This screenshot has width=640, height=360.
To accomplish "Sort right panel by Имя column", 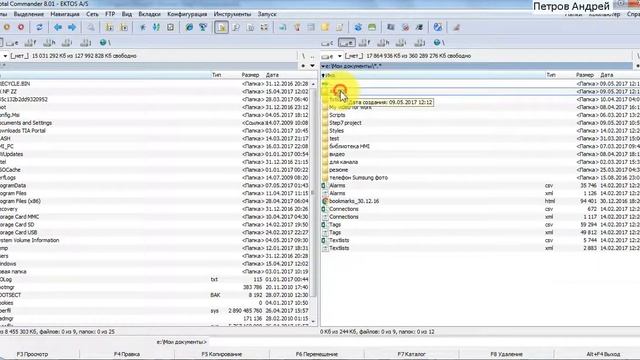I will pyautogui.click(x=433, y=75).
